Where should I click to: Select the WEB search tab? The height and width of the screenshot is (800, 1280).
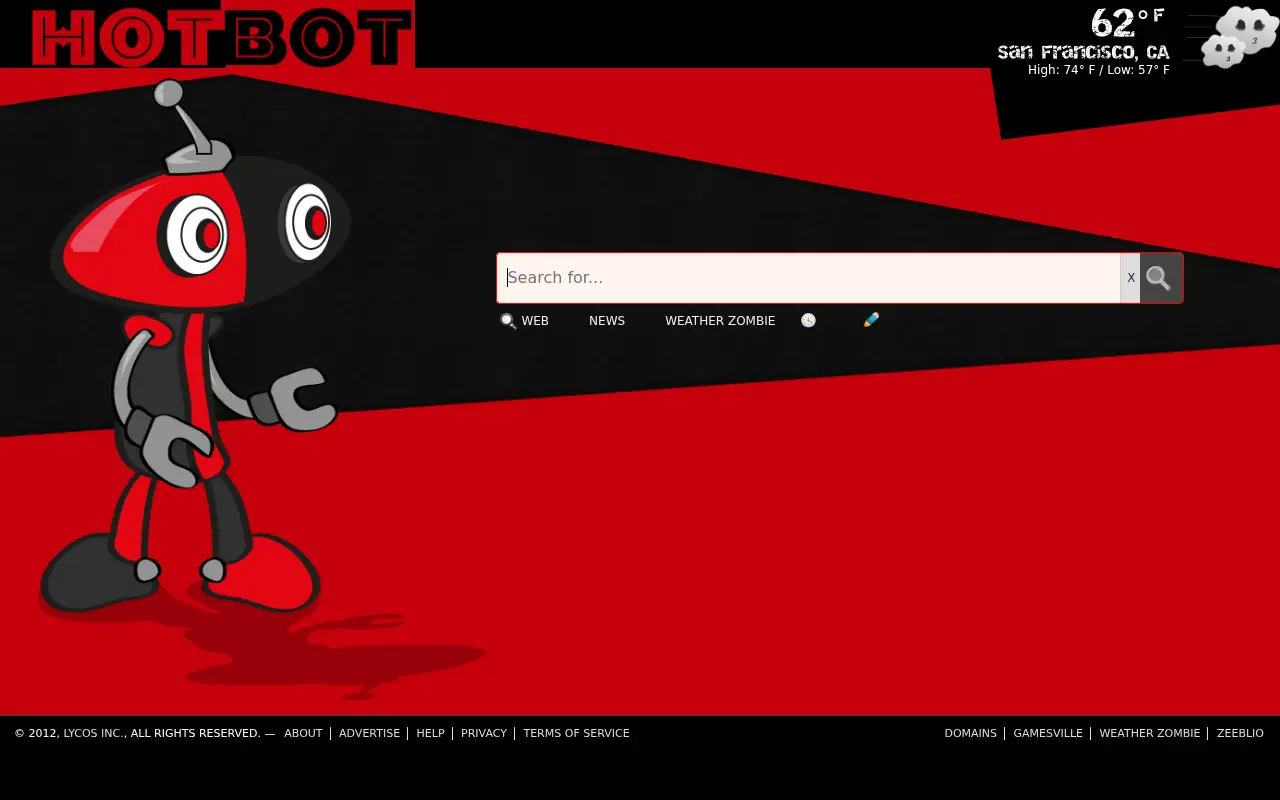pyautogui.click(x=535, y=321)
